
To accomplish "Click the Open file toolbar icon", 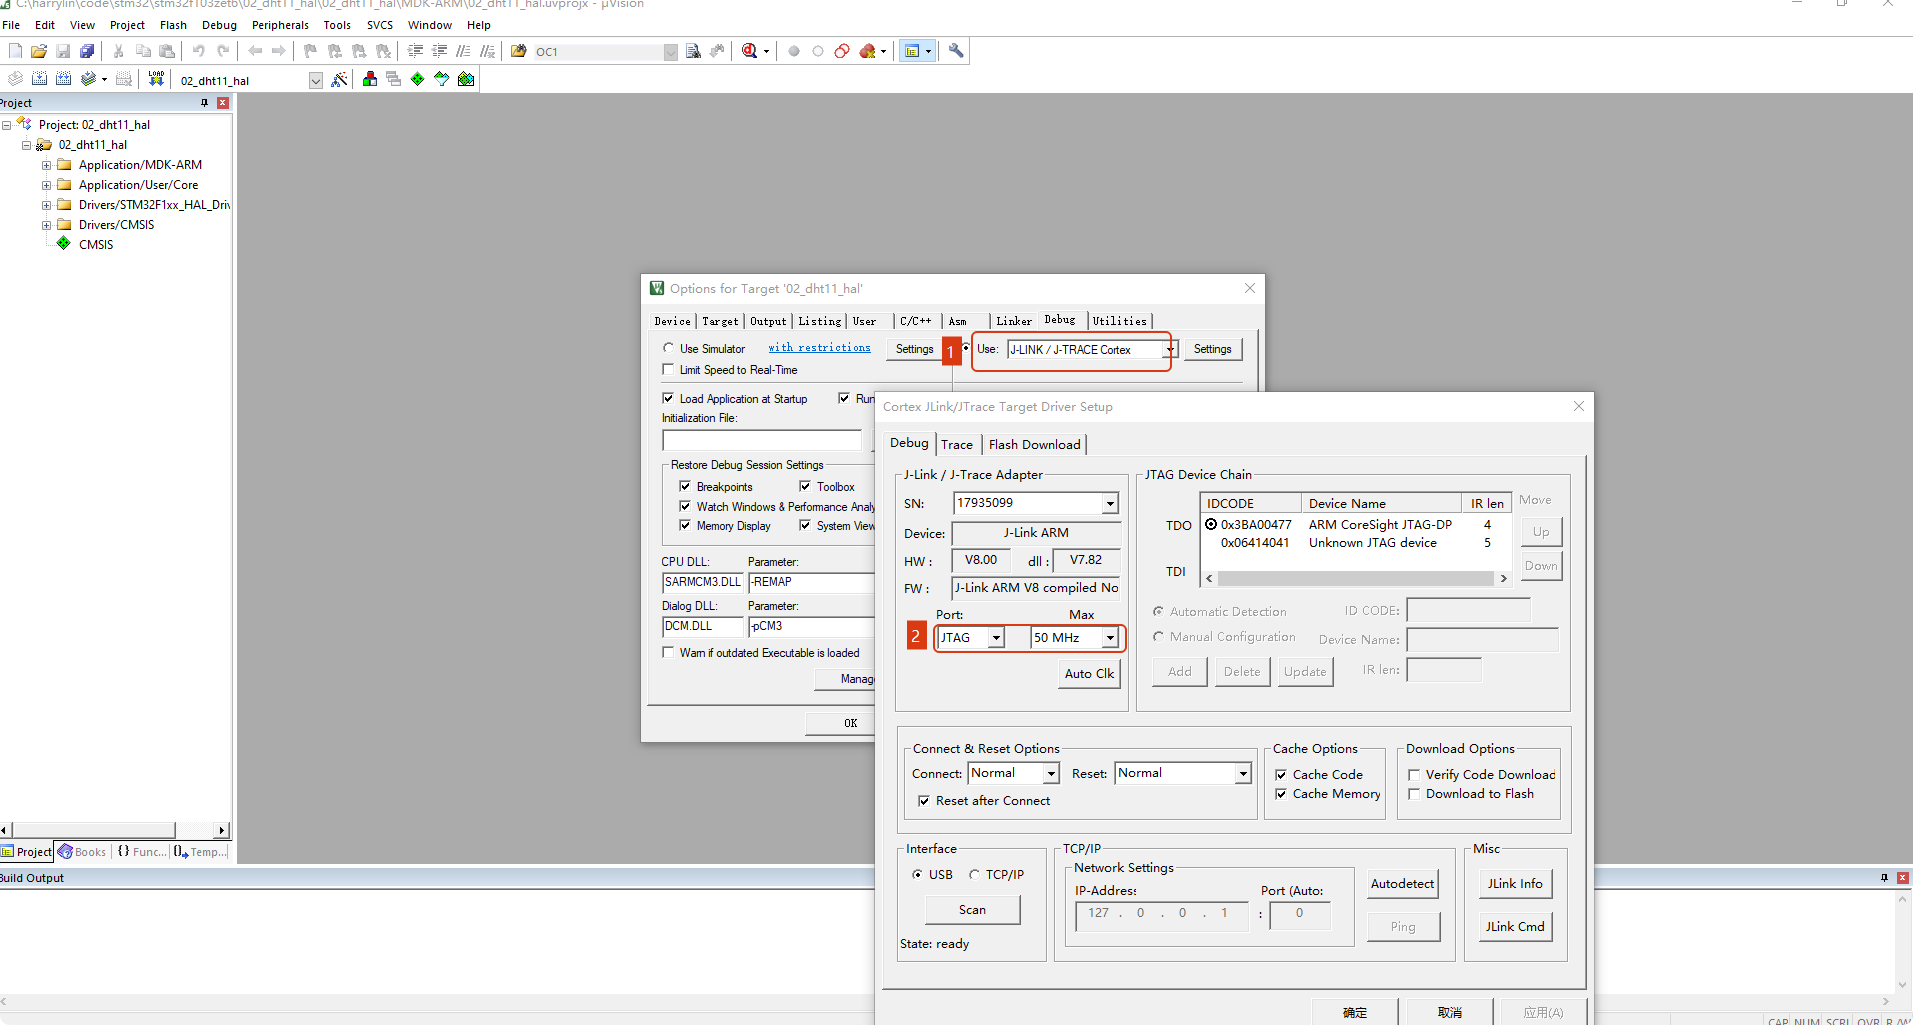I will [x=39, y=51].
